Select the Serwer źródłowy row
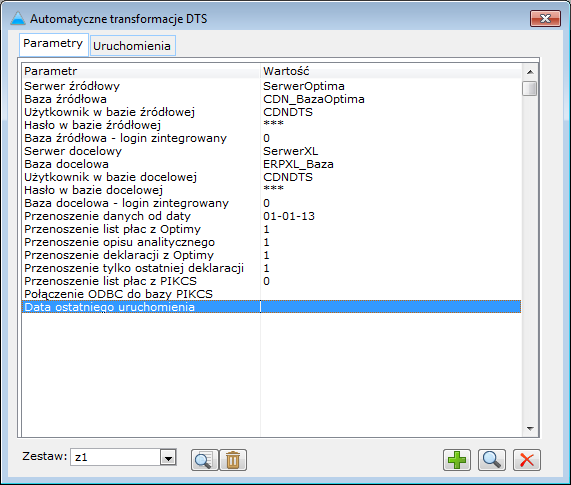This screenshot has height=485, width=571. (271, 86)
